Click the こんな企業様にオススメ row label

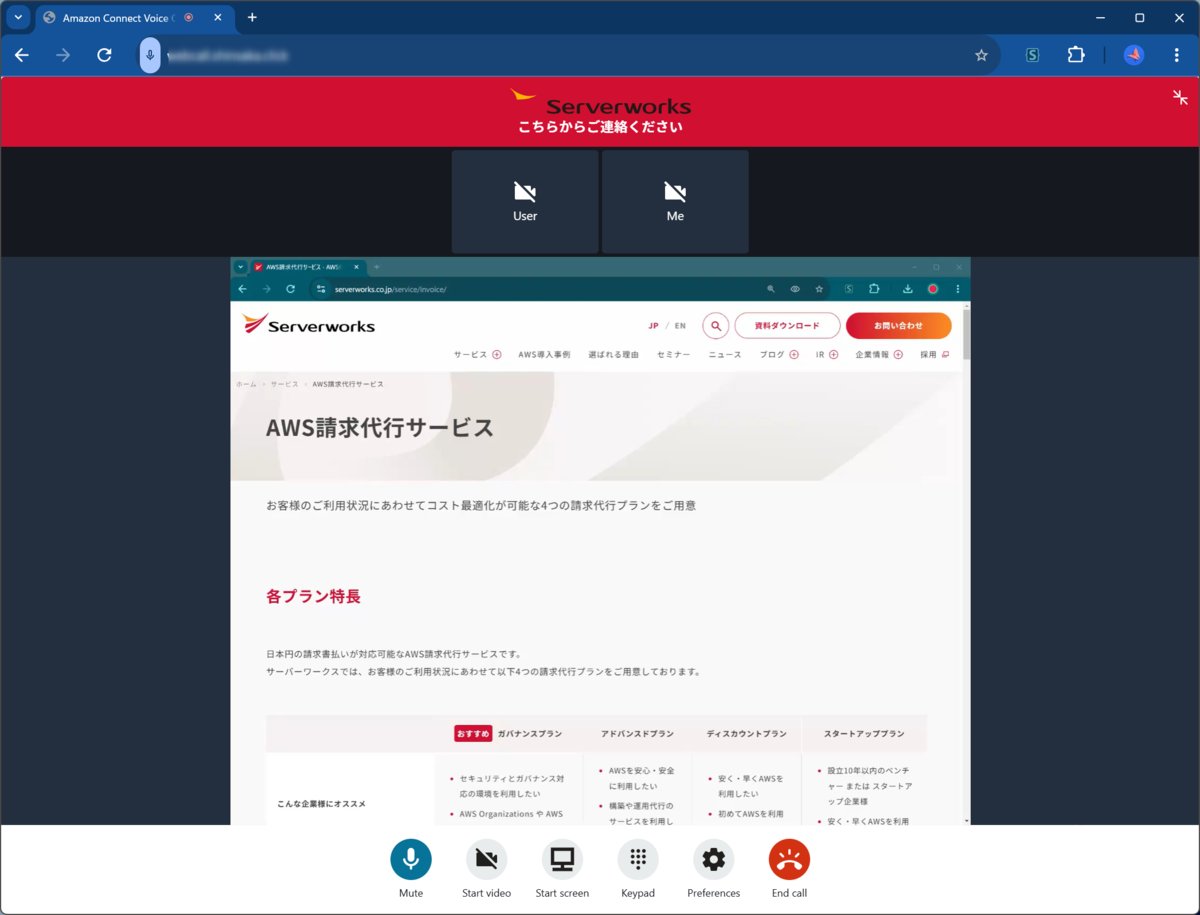click(321, 804)
